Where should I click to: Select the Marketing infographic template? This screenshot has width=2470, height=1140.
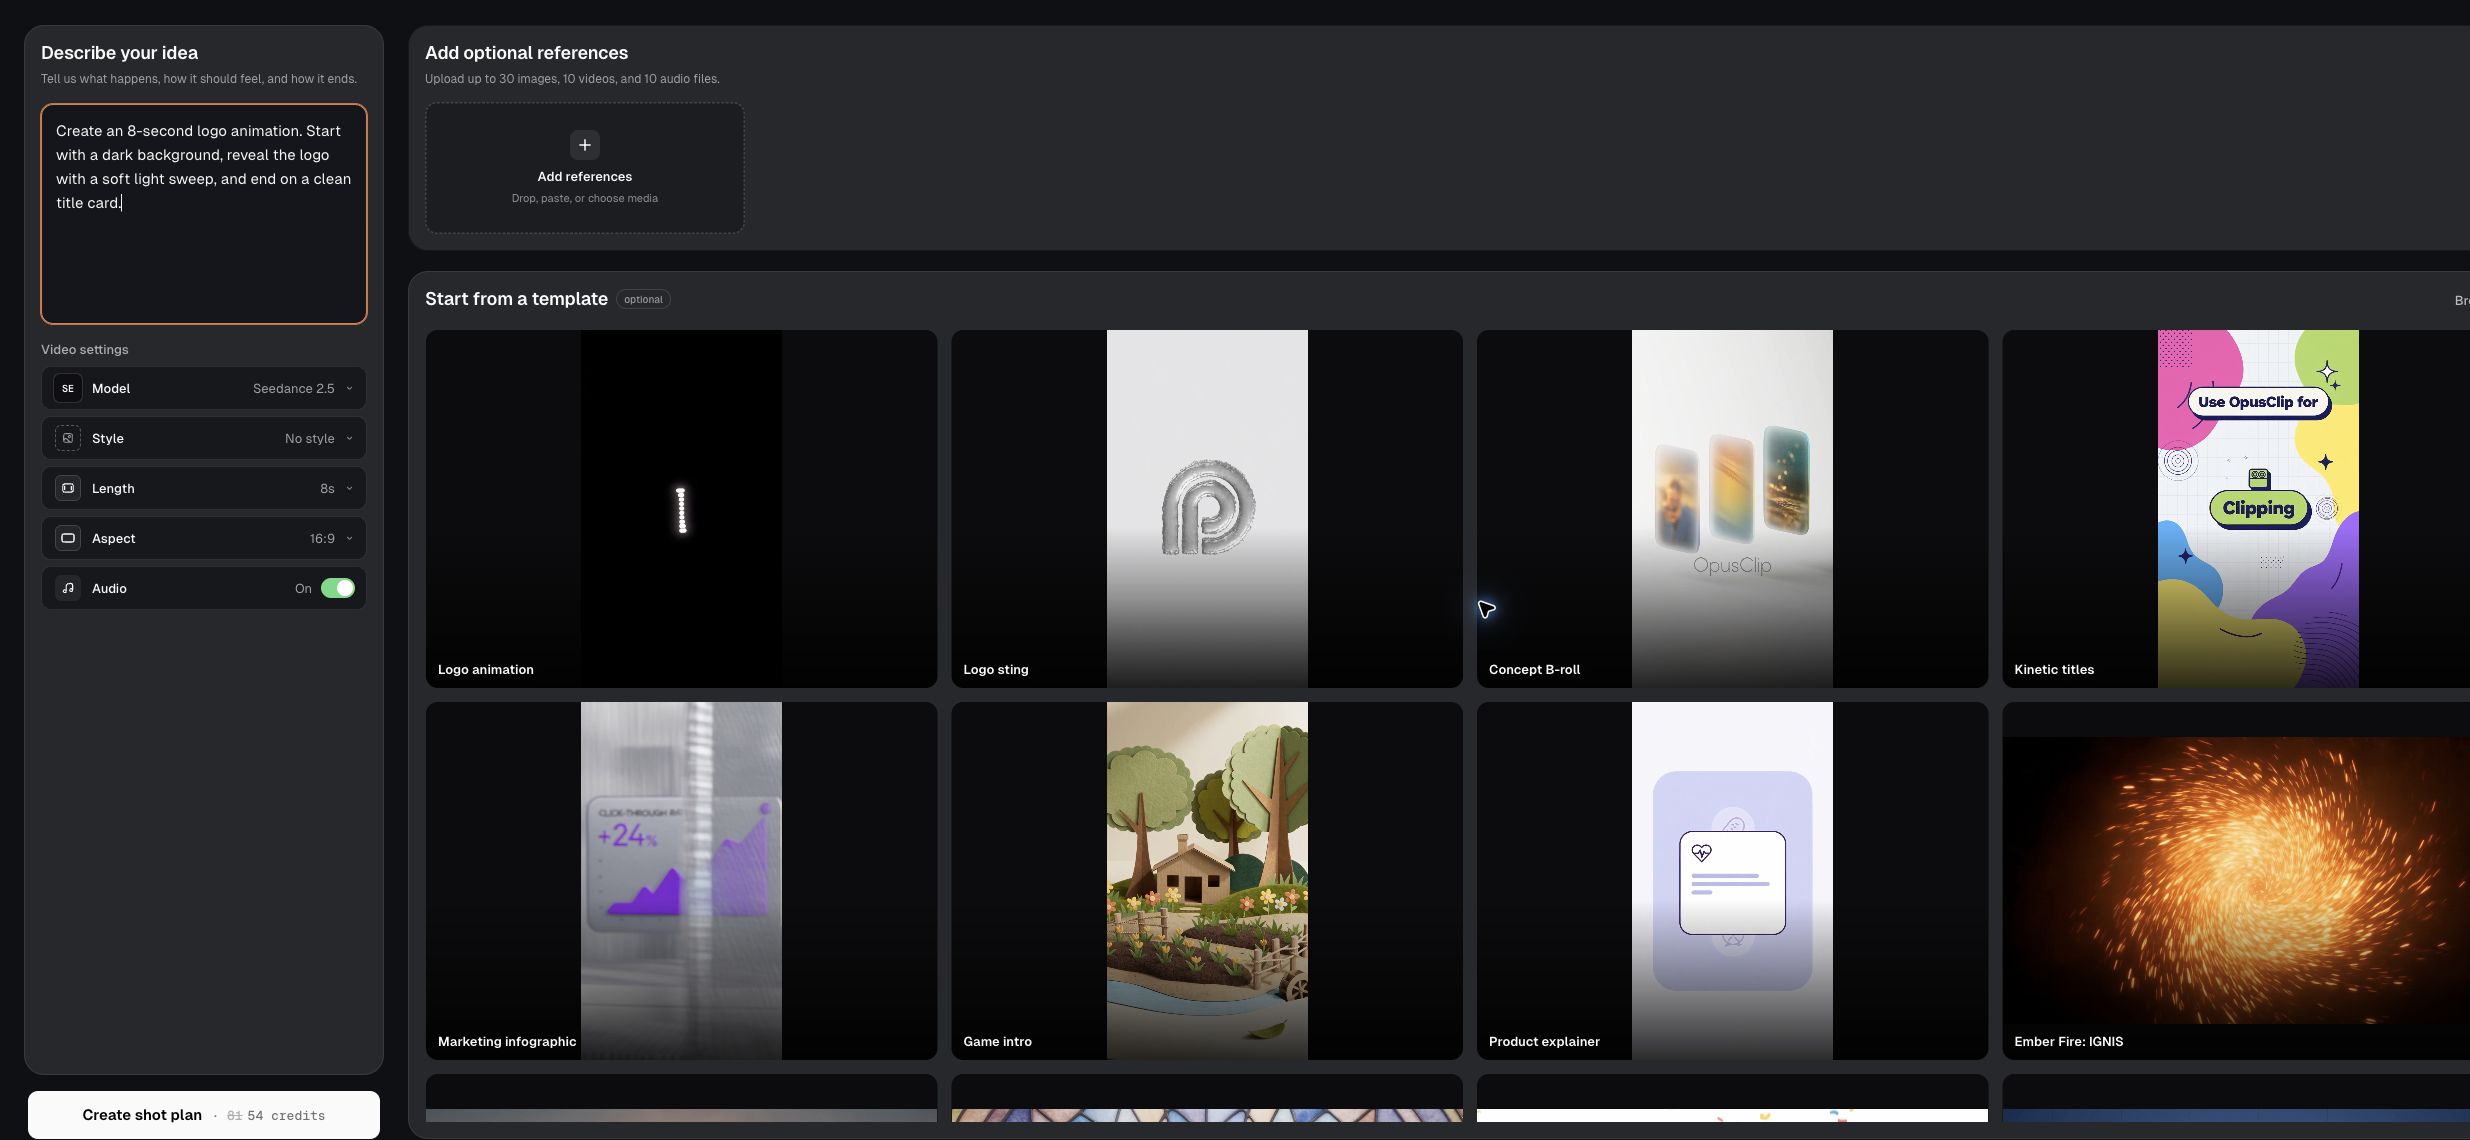682,881
